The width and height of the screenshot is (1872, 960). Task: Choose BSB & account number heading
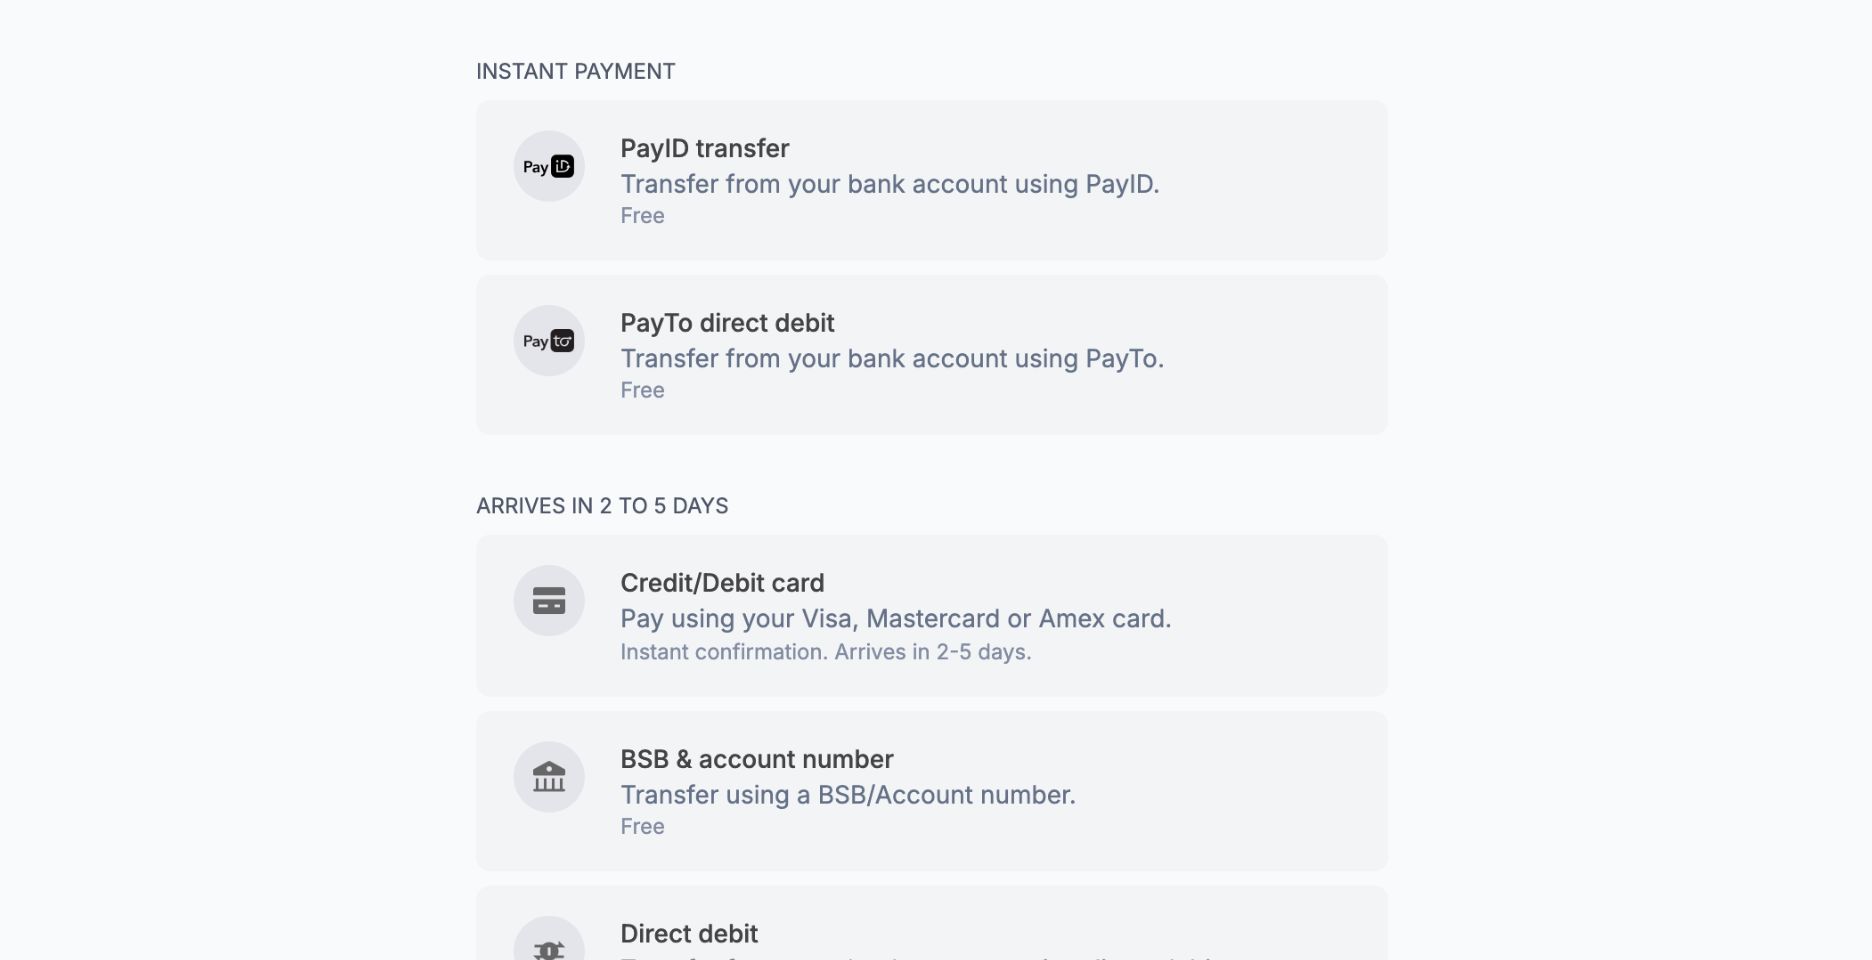coord(757,759)
